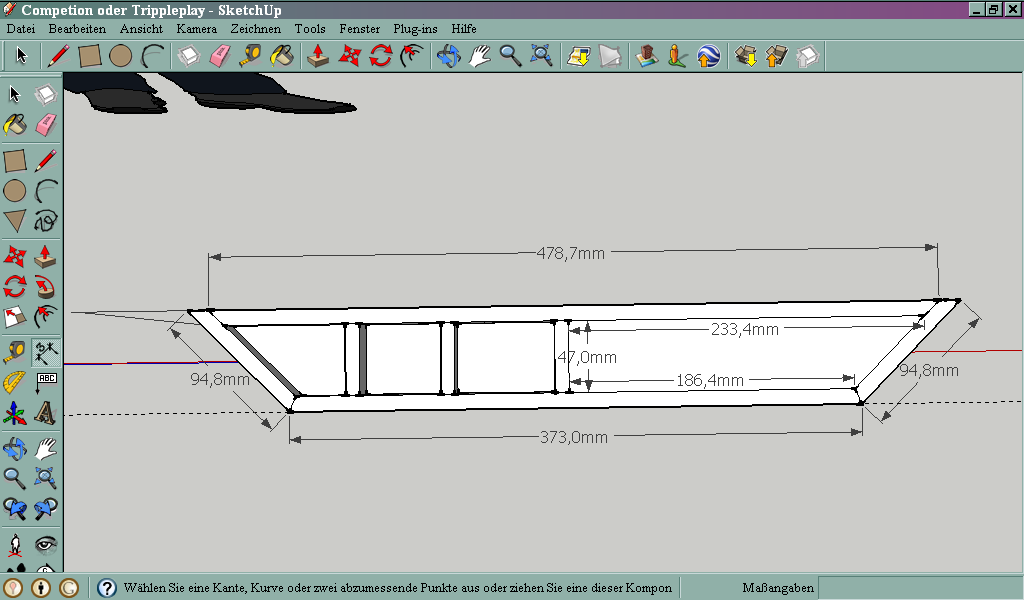1024x600 pixels.
Task: Click Zoom Extents in the top toolbar
Action: point(542,56)
